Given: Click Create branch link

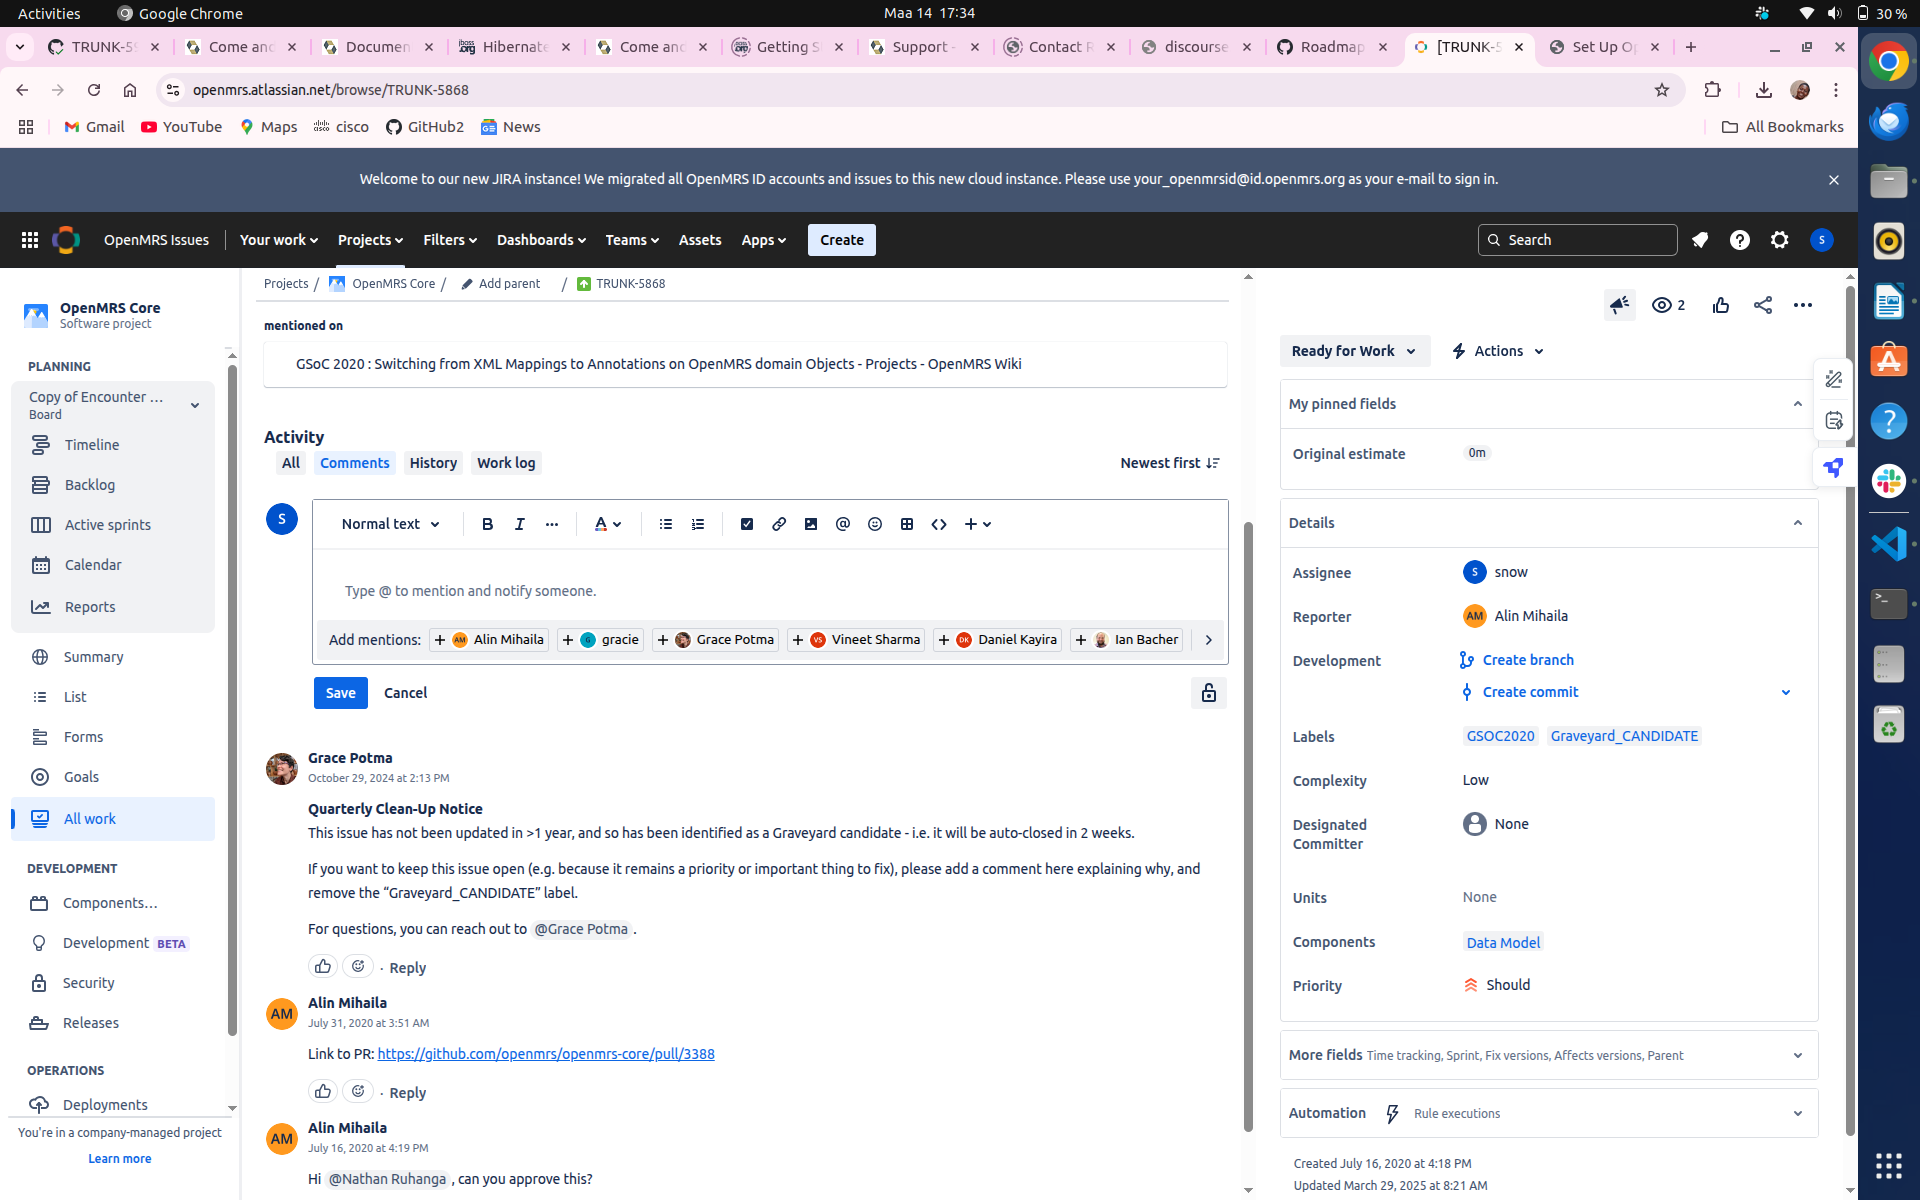Looking at the screenshot, I should (1527, 660).
